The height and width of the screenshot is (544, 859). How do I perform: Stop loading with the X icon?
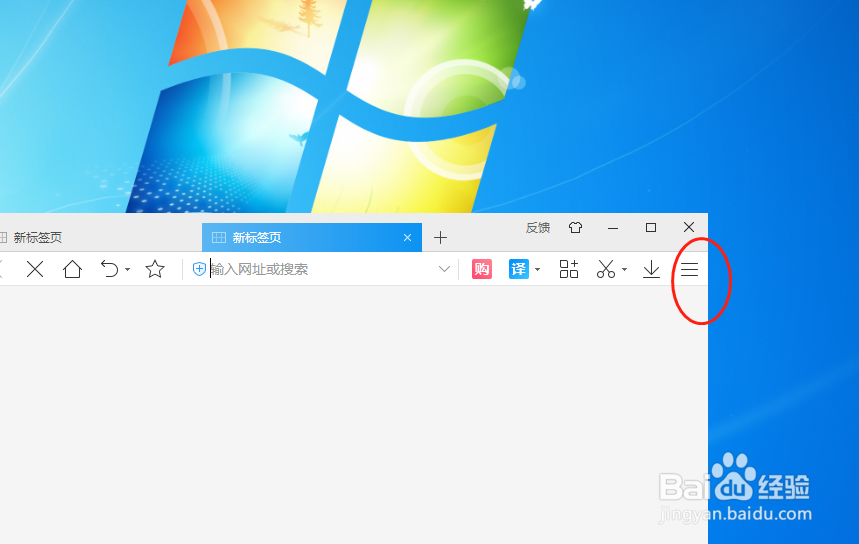tap(35, 269)
